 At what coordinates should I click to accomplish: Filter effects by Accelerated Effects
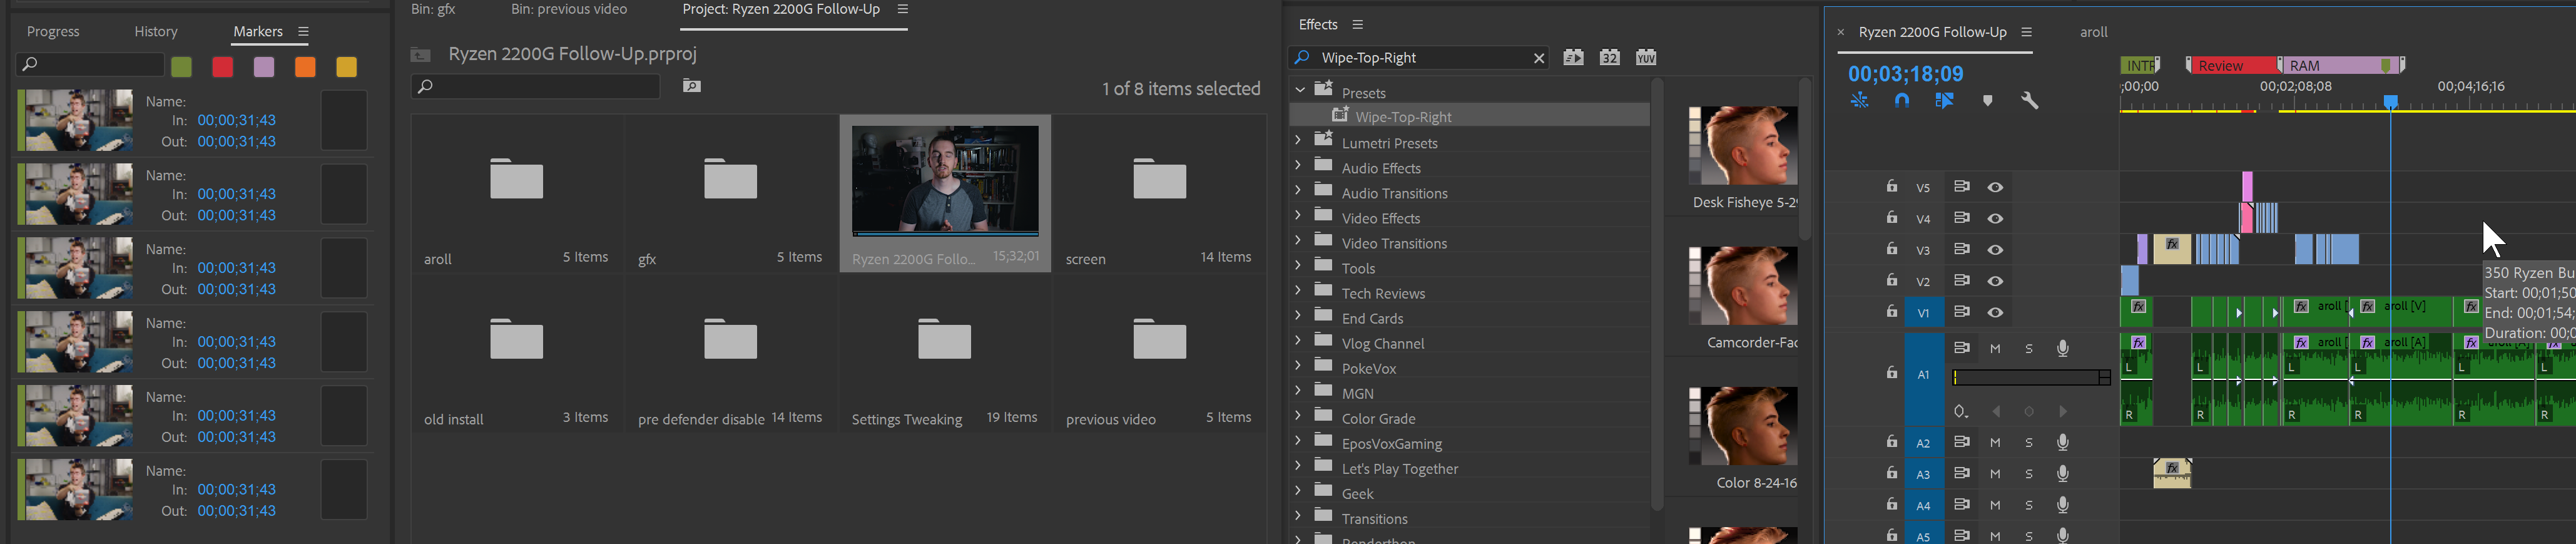(x=1573, y=58)
